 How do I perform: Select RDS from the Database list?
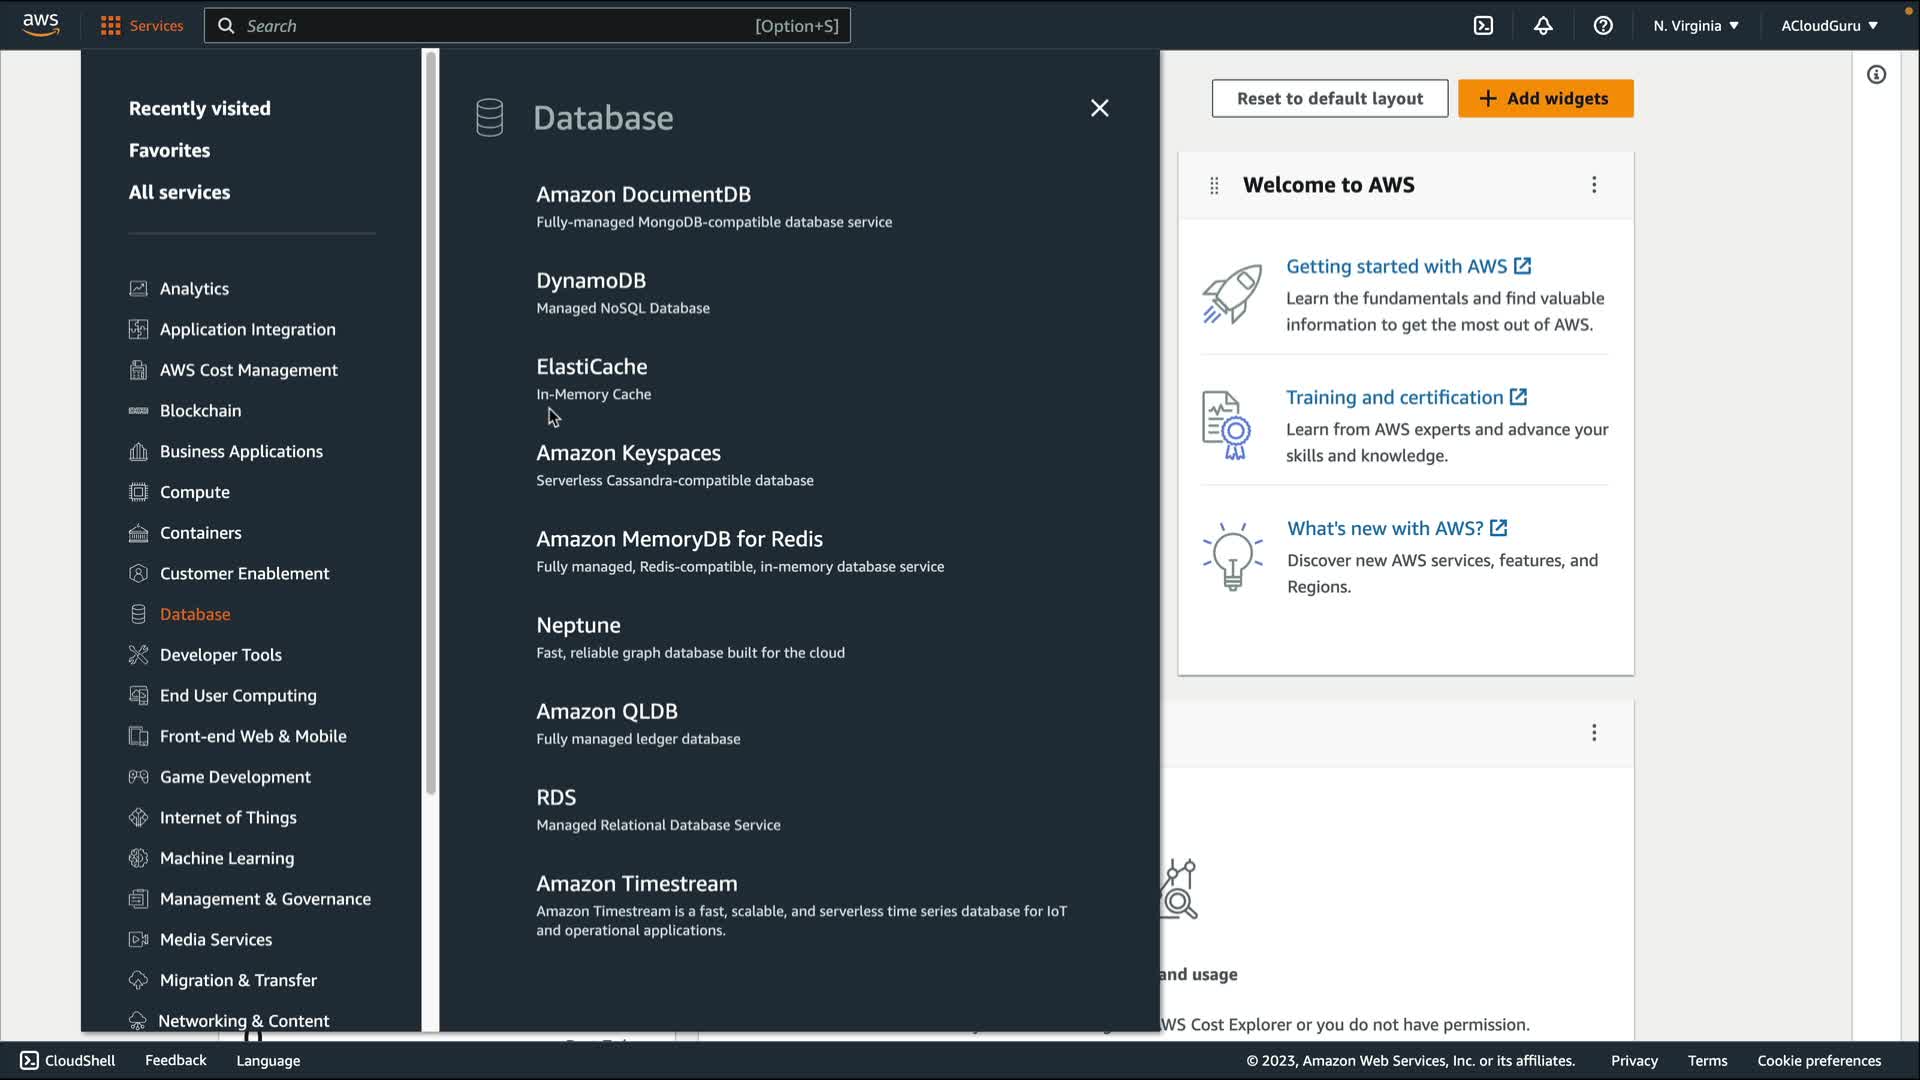click(556, 797)
